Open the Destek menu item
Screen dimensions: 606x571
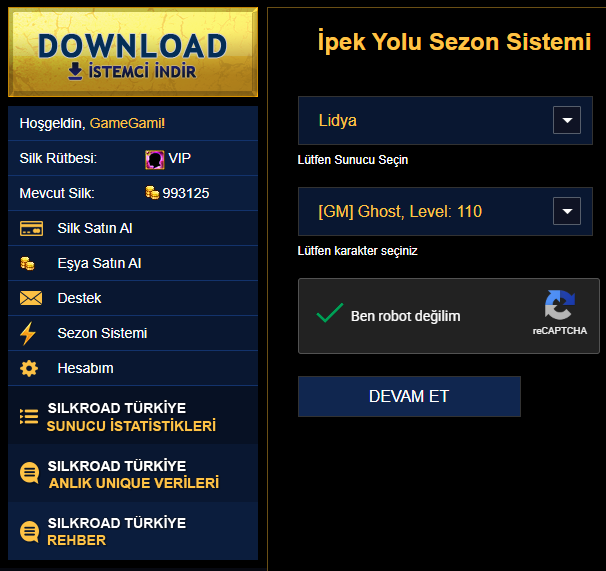pos(133,298)
